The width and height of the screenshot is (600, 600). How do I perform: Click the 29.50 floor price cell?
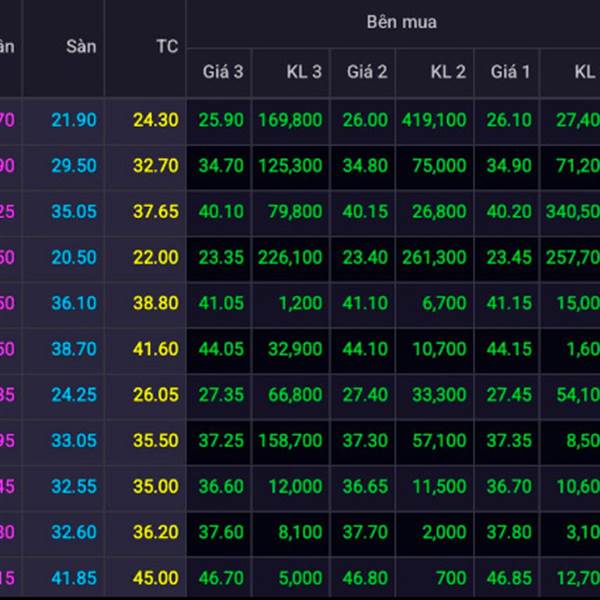tap(75, 165)
